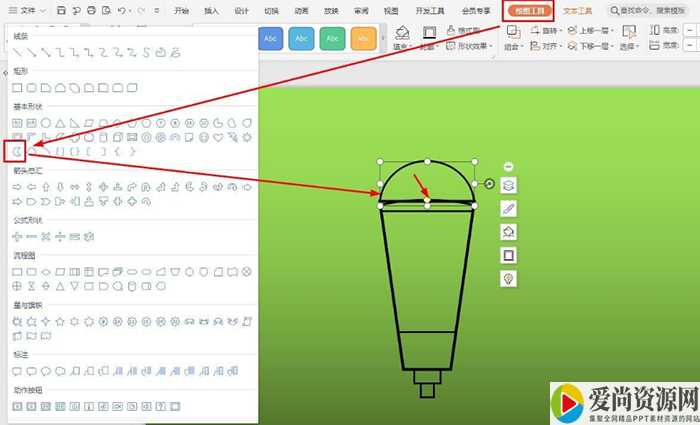This screenshot has height=425, width=700.
Task: Insert the right arrow block shape
Action: (x=17, y=186)
